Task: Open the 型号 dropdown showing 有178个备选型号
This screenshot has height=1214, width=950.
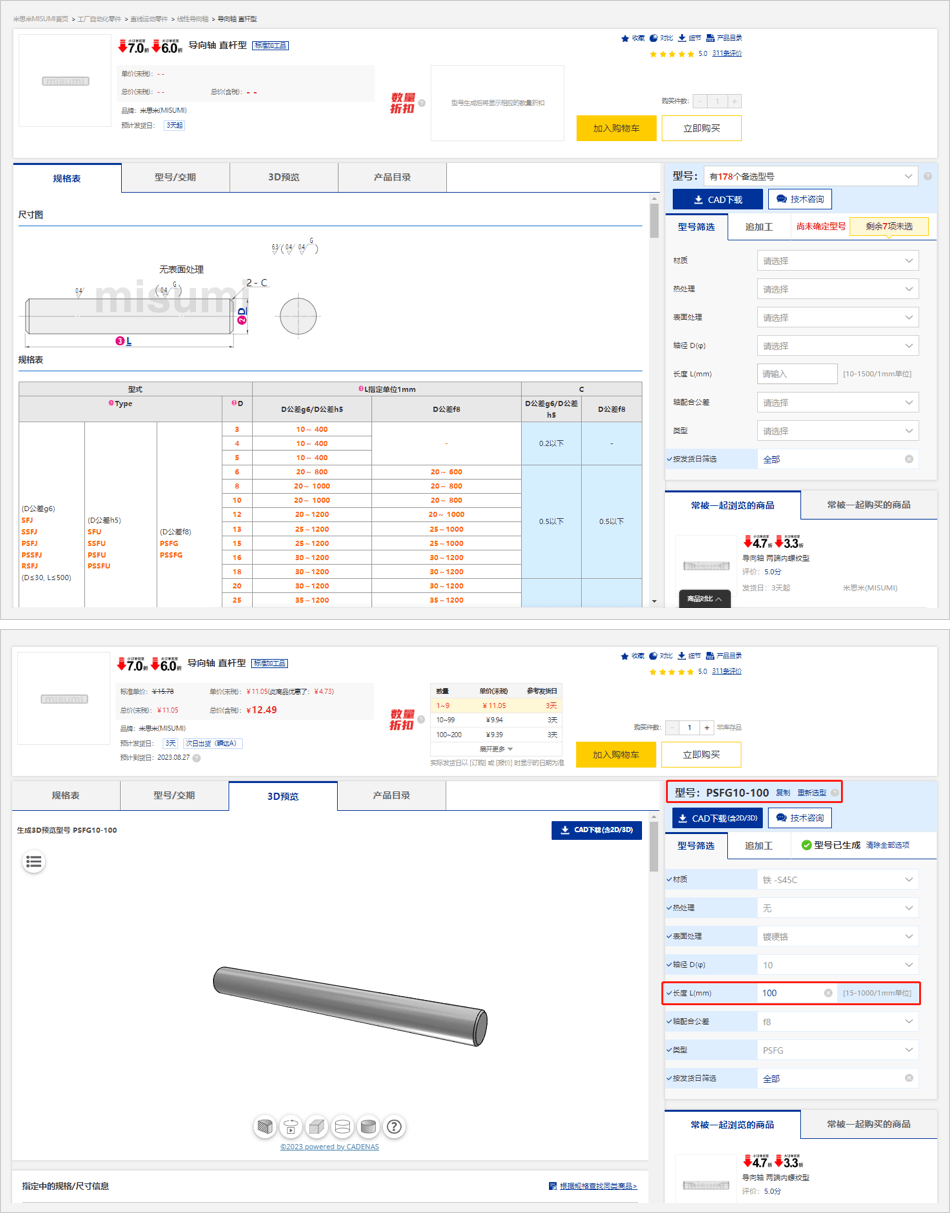Action: [810, 176]
